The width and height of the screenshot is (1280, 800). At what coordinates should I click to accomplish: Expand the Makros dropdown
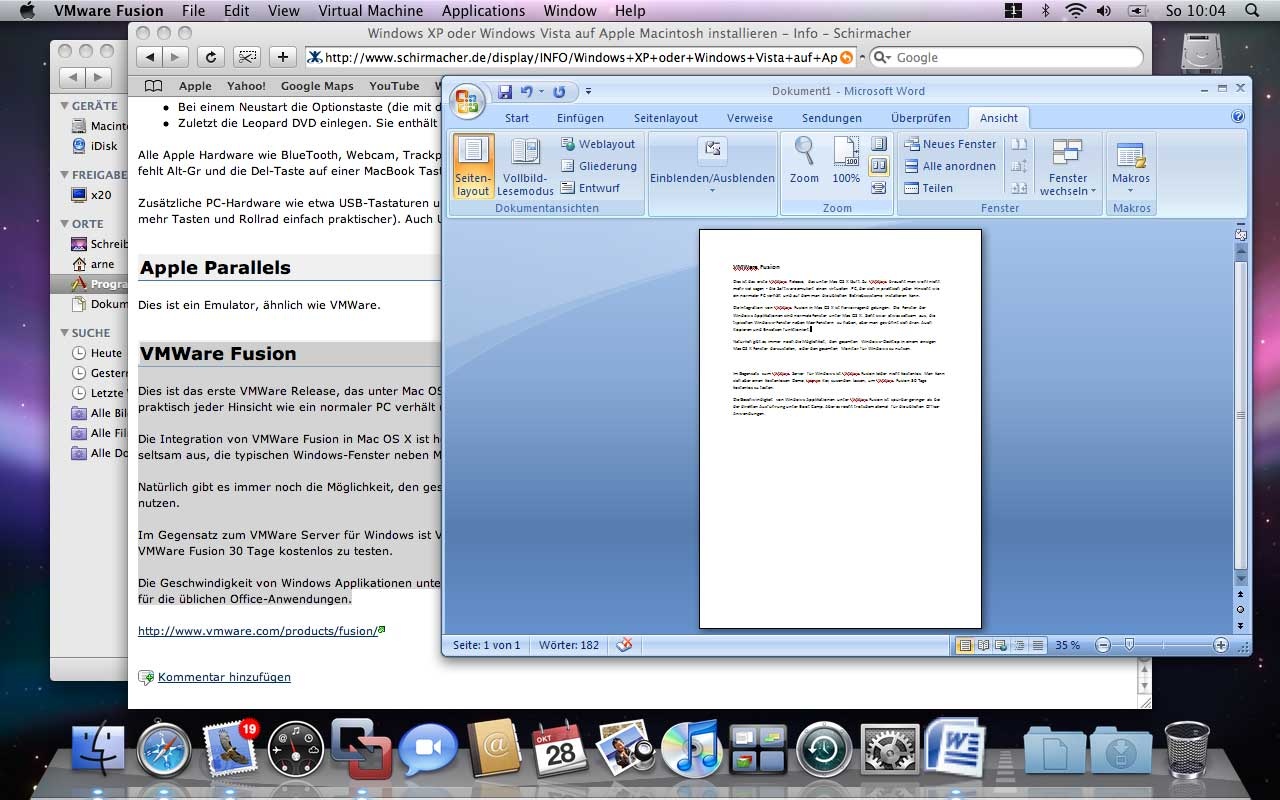tap(1131, 166)
